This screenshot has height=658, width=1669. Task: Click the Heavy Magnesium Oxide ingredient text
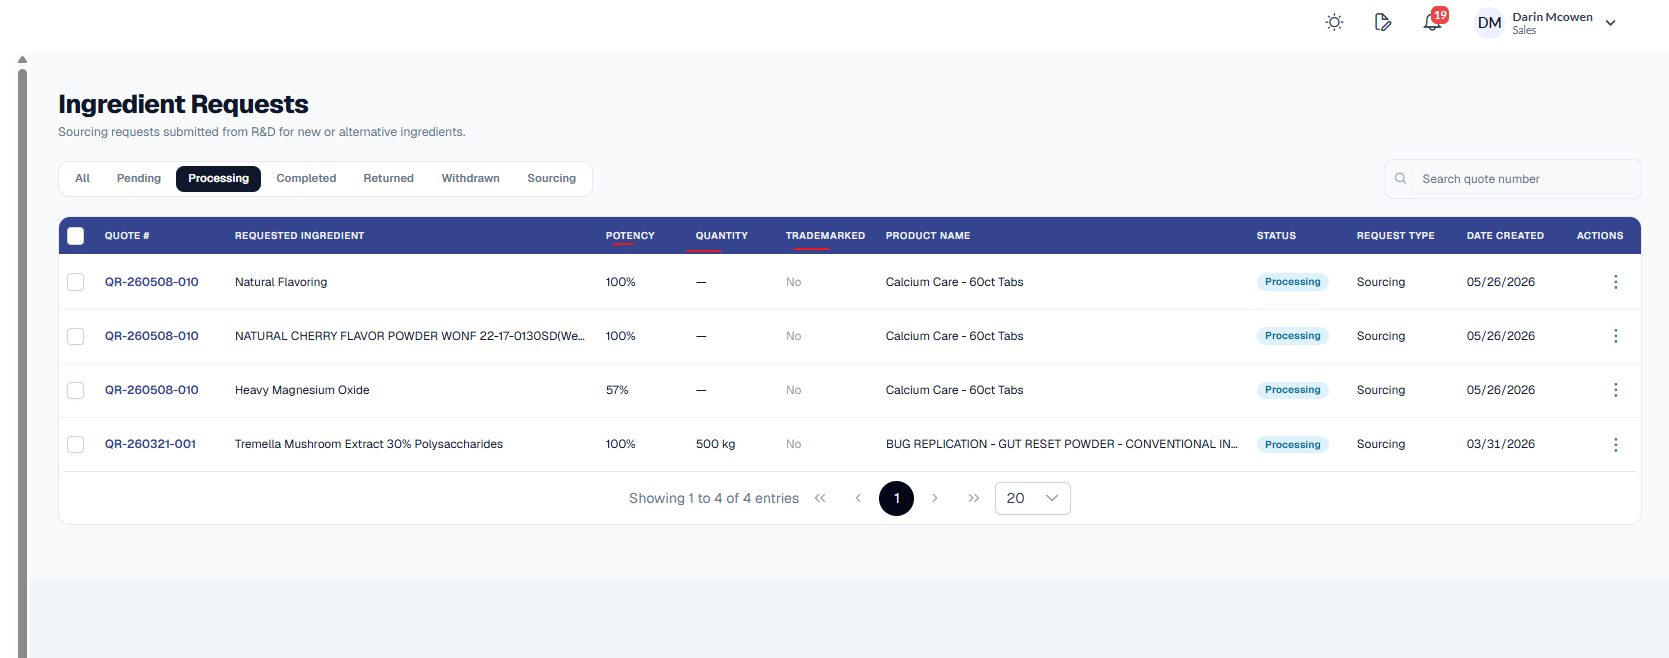(x=302, y=390)
